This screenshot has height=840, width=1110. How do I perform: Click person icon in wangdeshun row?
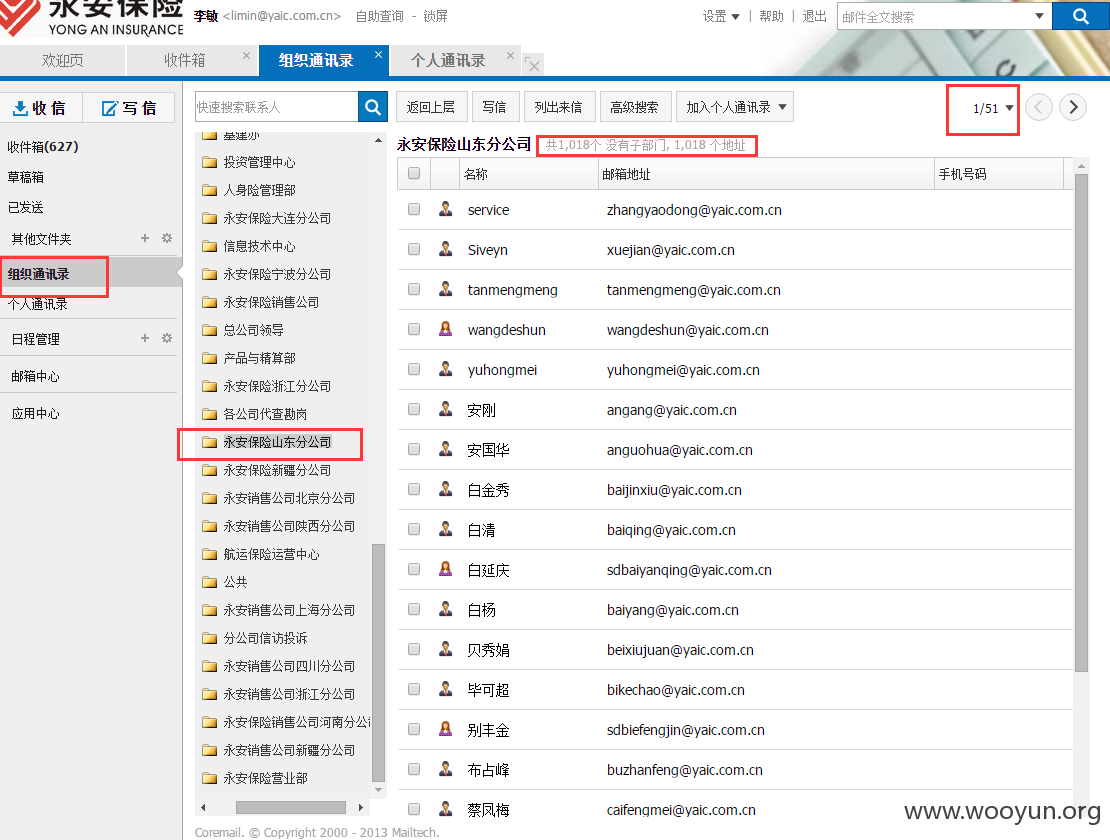click(x=445, y=329)
